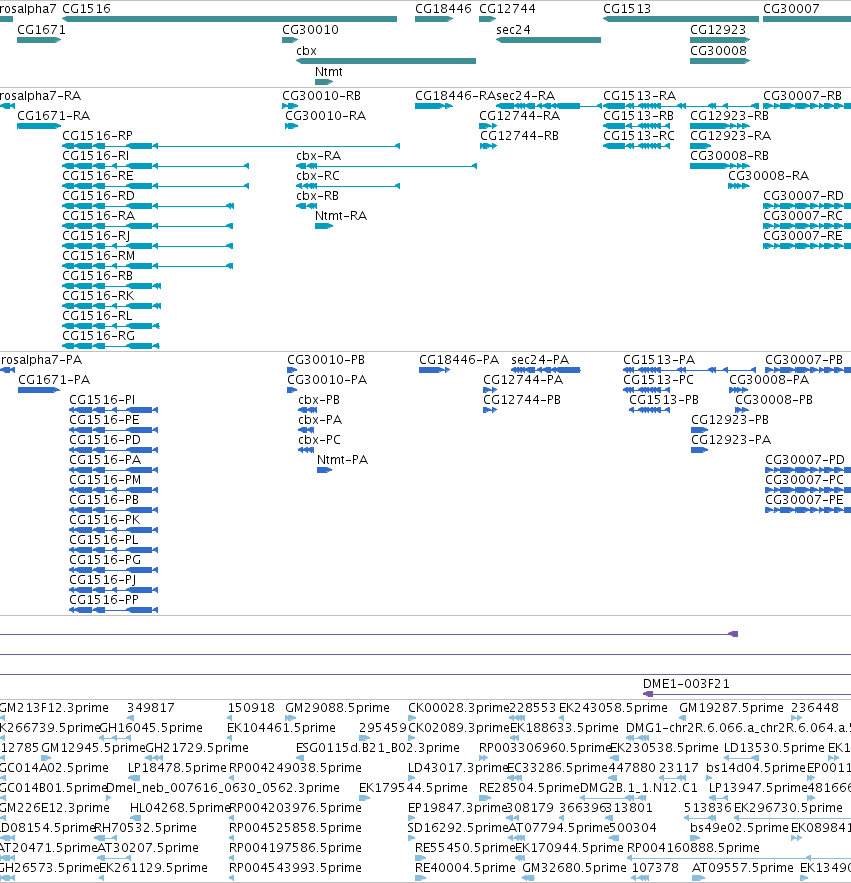Click EST CK00028.3prime
The height and width of the screenshot is (883, 851).
(x=458, y=708)
